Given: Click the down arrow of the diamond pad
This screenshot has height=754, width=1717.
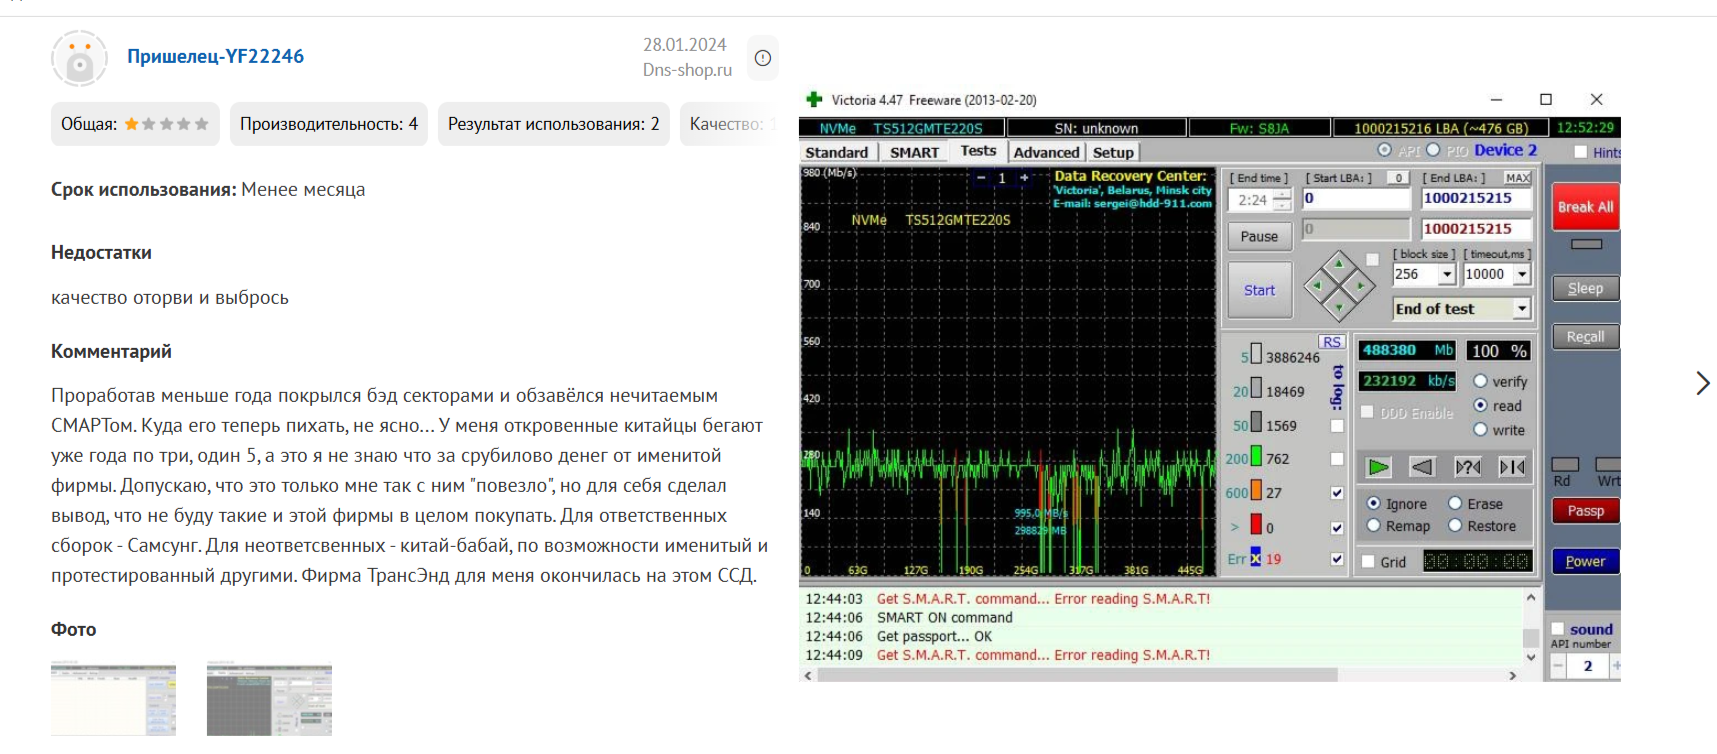Looking at the screenshot, I should click(1338, 306).
